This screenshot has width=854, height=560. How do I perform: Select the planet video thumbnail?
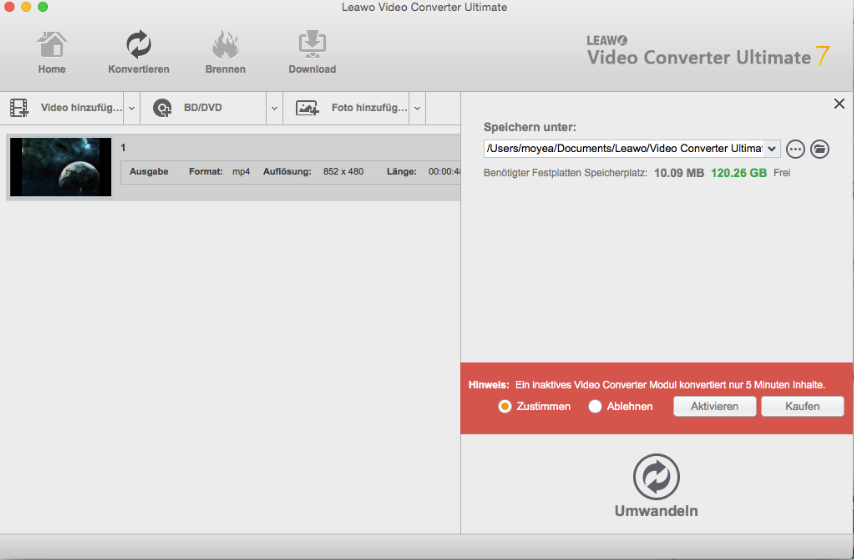point(60,167)
